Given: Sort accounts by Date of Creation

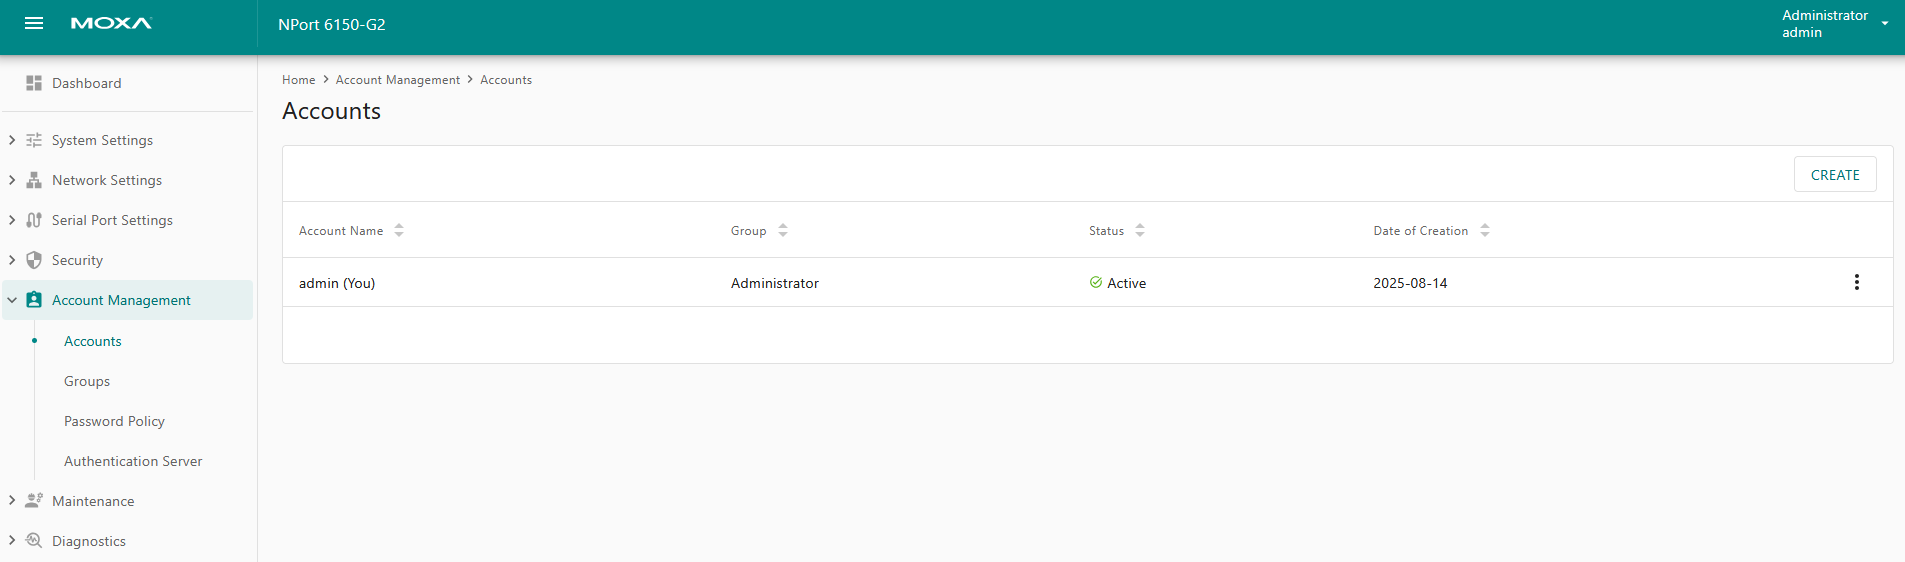Looking at the screenshot, I should [x=1485, y=230].
